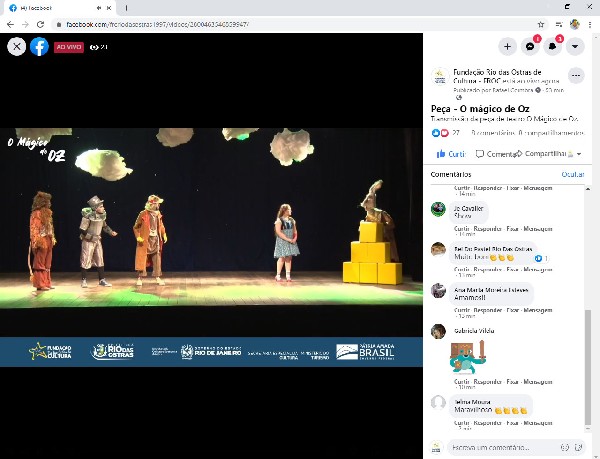
Task: Click the love heart reaction icon
Action: (x=444, y=133)
